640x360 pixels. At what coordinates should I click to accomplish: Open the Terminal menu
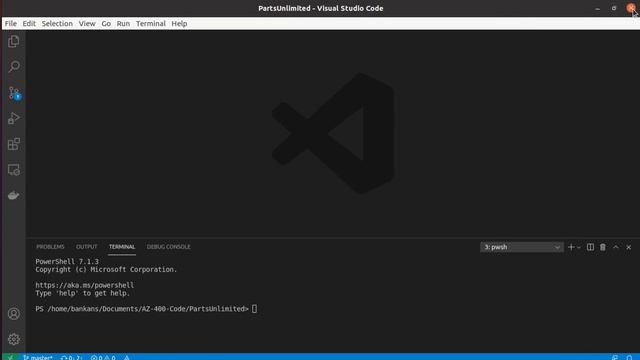pos(151,24)
